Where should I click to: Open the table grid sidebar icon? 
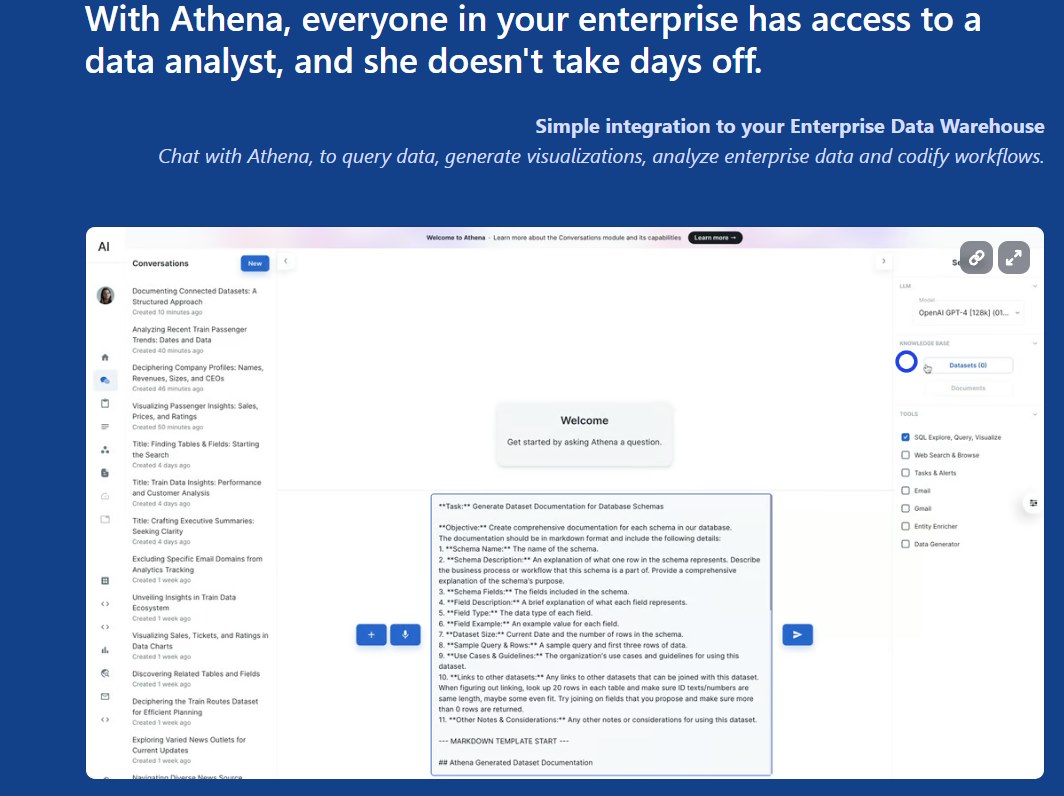[x=104, y=581]
